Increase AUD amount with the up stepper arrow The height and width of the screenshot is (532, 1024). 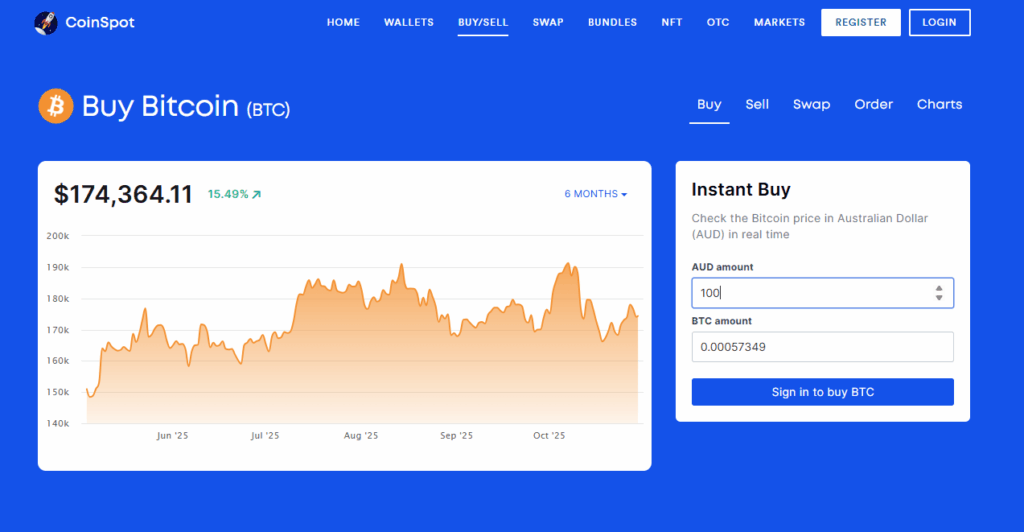pyautogui.click(x=938, y=289)
